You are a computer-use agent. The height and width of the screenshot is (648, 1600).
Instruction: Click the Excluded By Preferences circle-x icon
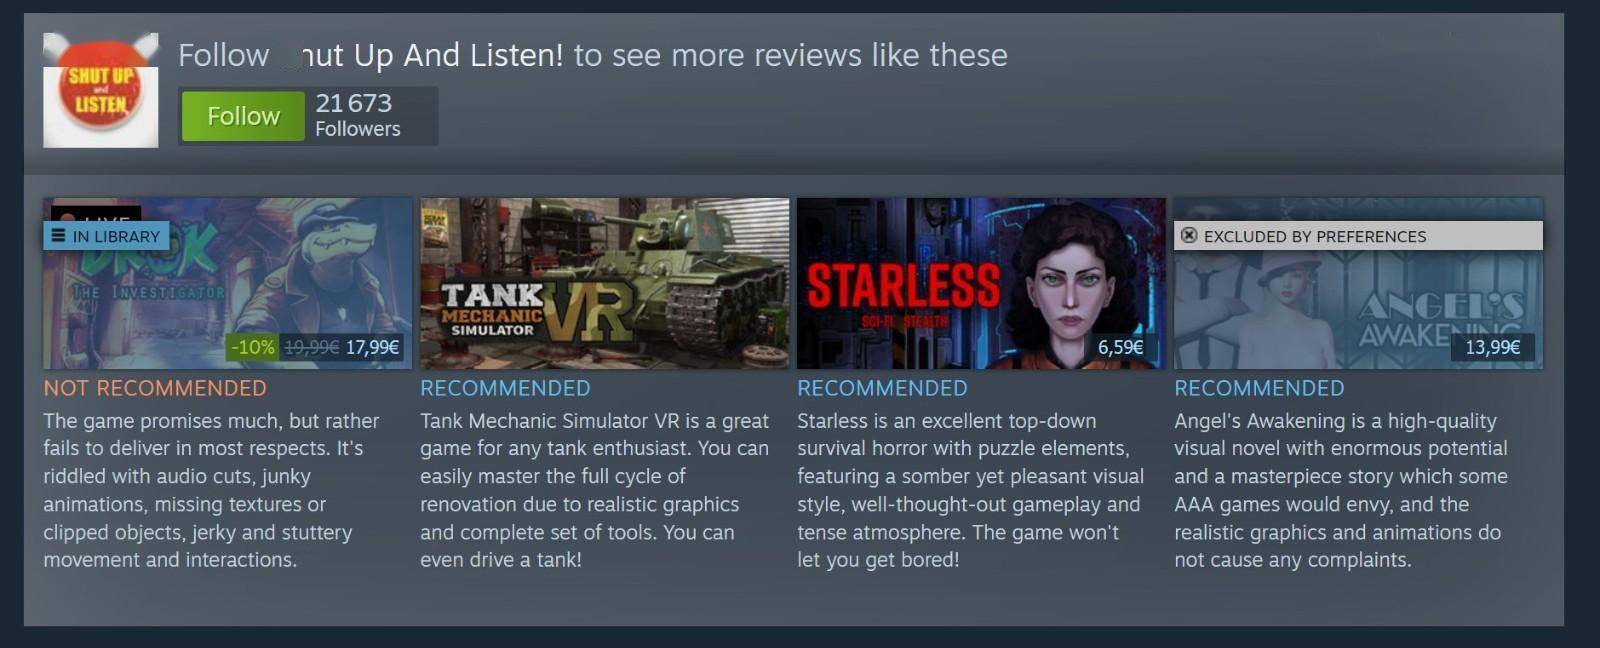pyautogui.click(x=1189, y=236)
